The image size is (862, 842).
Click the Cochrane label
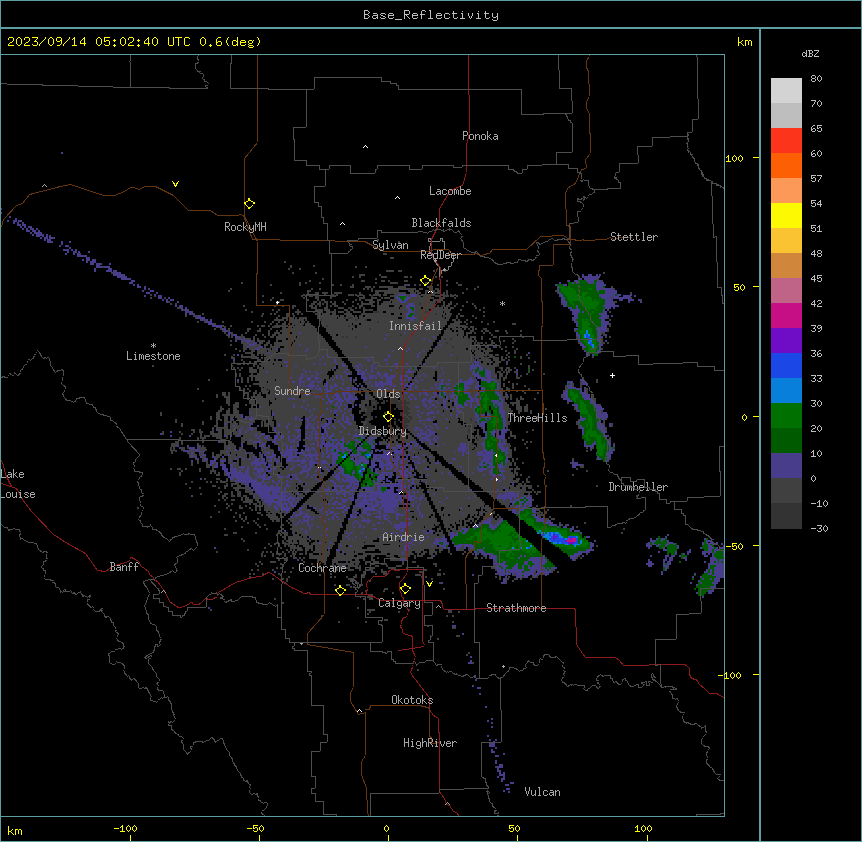[x=322, y=568]
